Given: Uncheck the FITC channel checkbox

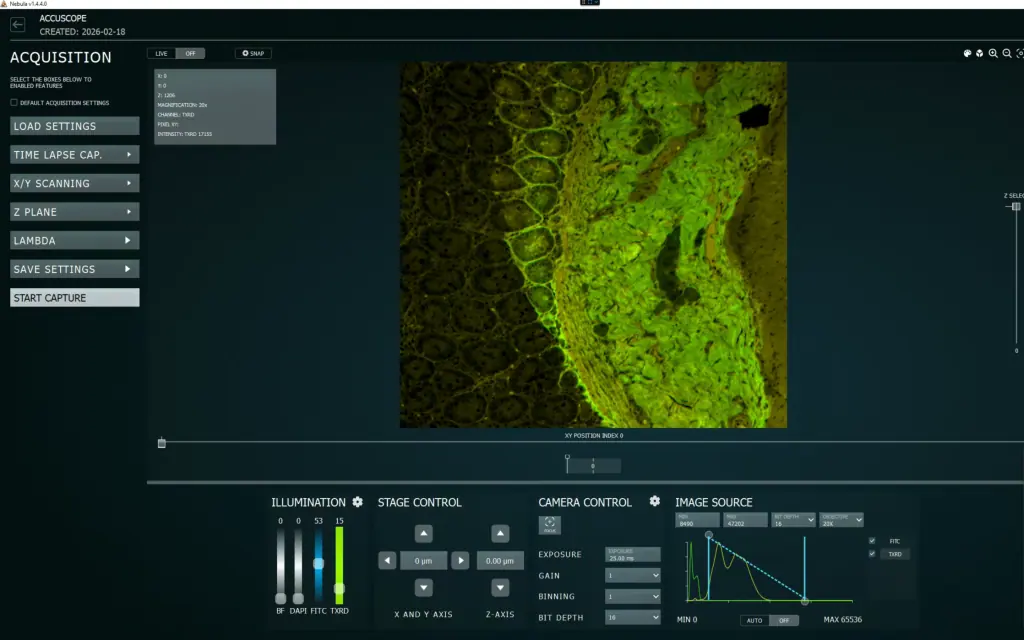Looking at the screenshot, I should tap(872, 541).
